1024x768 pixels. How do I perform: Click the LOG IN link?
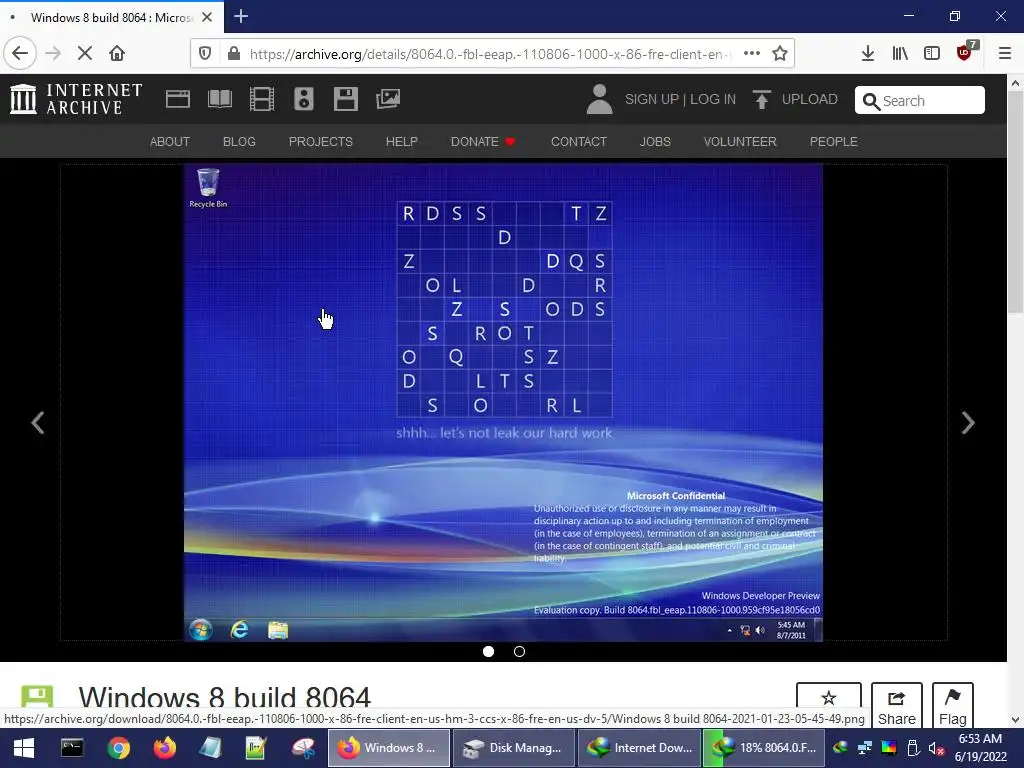click(x=713, y=99)
